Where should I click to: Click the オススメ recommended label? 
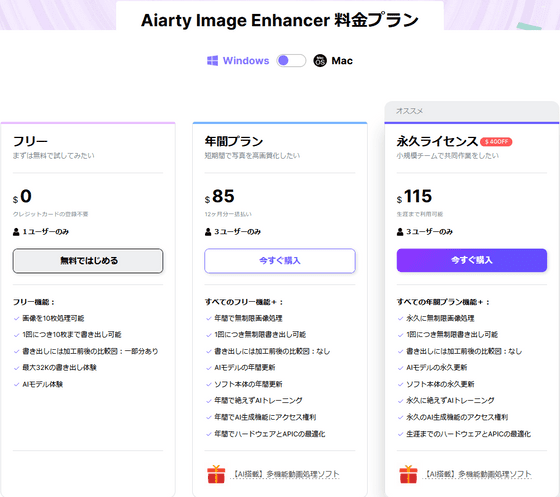(x=409, y=111)
